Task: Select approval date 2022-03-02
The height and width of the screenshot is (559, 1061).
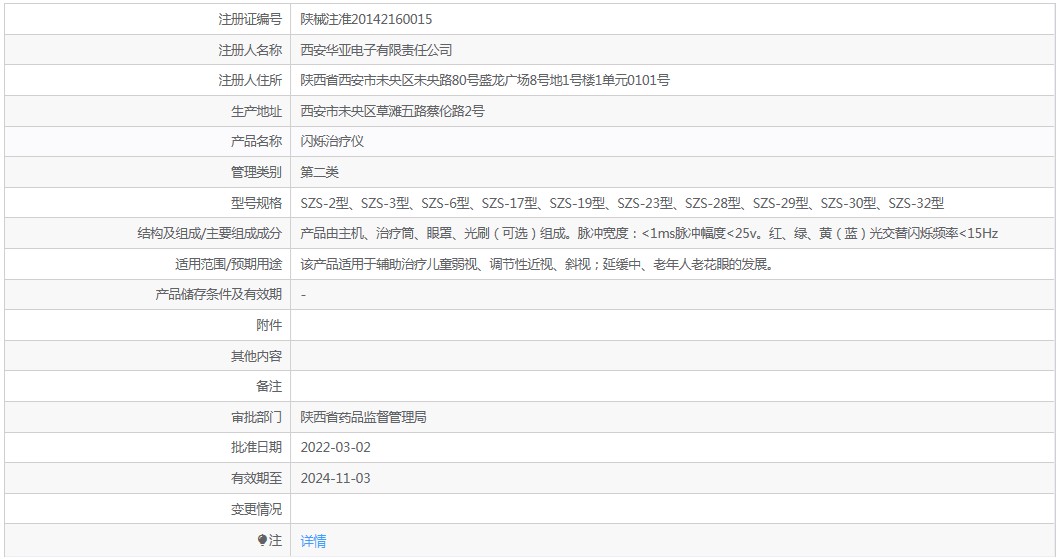Action: [x=336, y=447]
